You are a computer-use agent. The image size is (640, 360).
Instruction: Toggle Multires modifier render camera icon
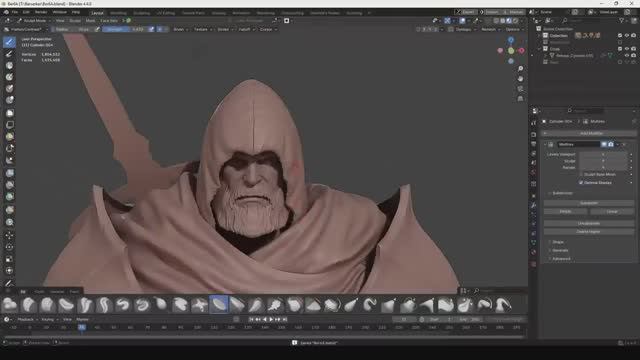[611, 144]
